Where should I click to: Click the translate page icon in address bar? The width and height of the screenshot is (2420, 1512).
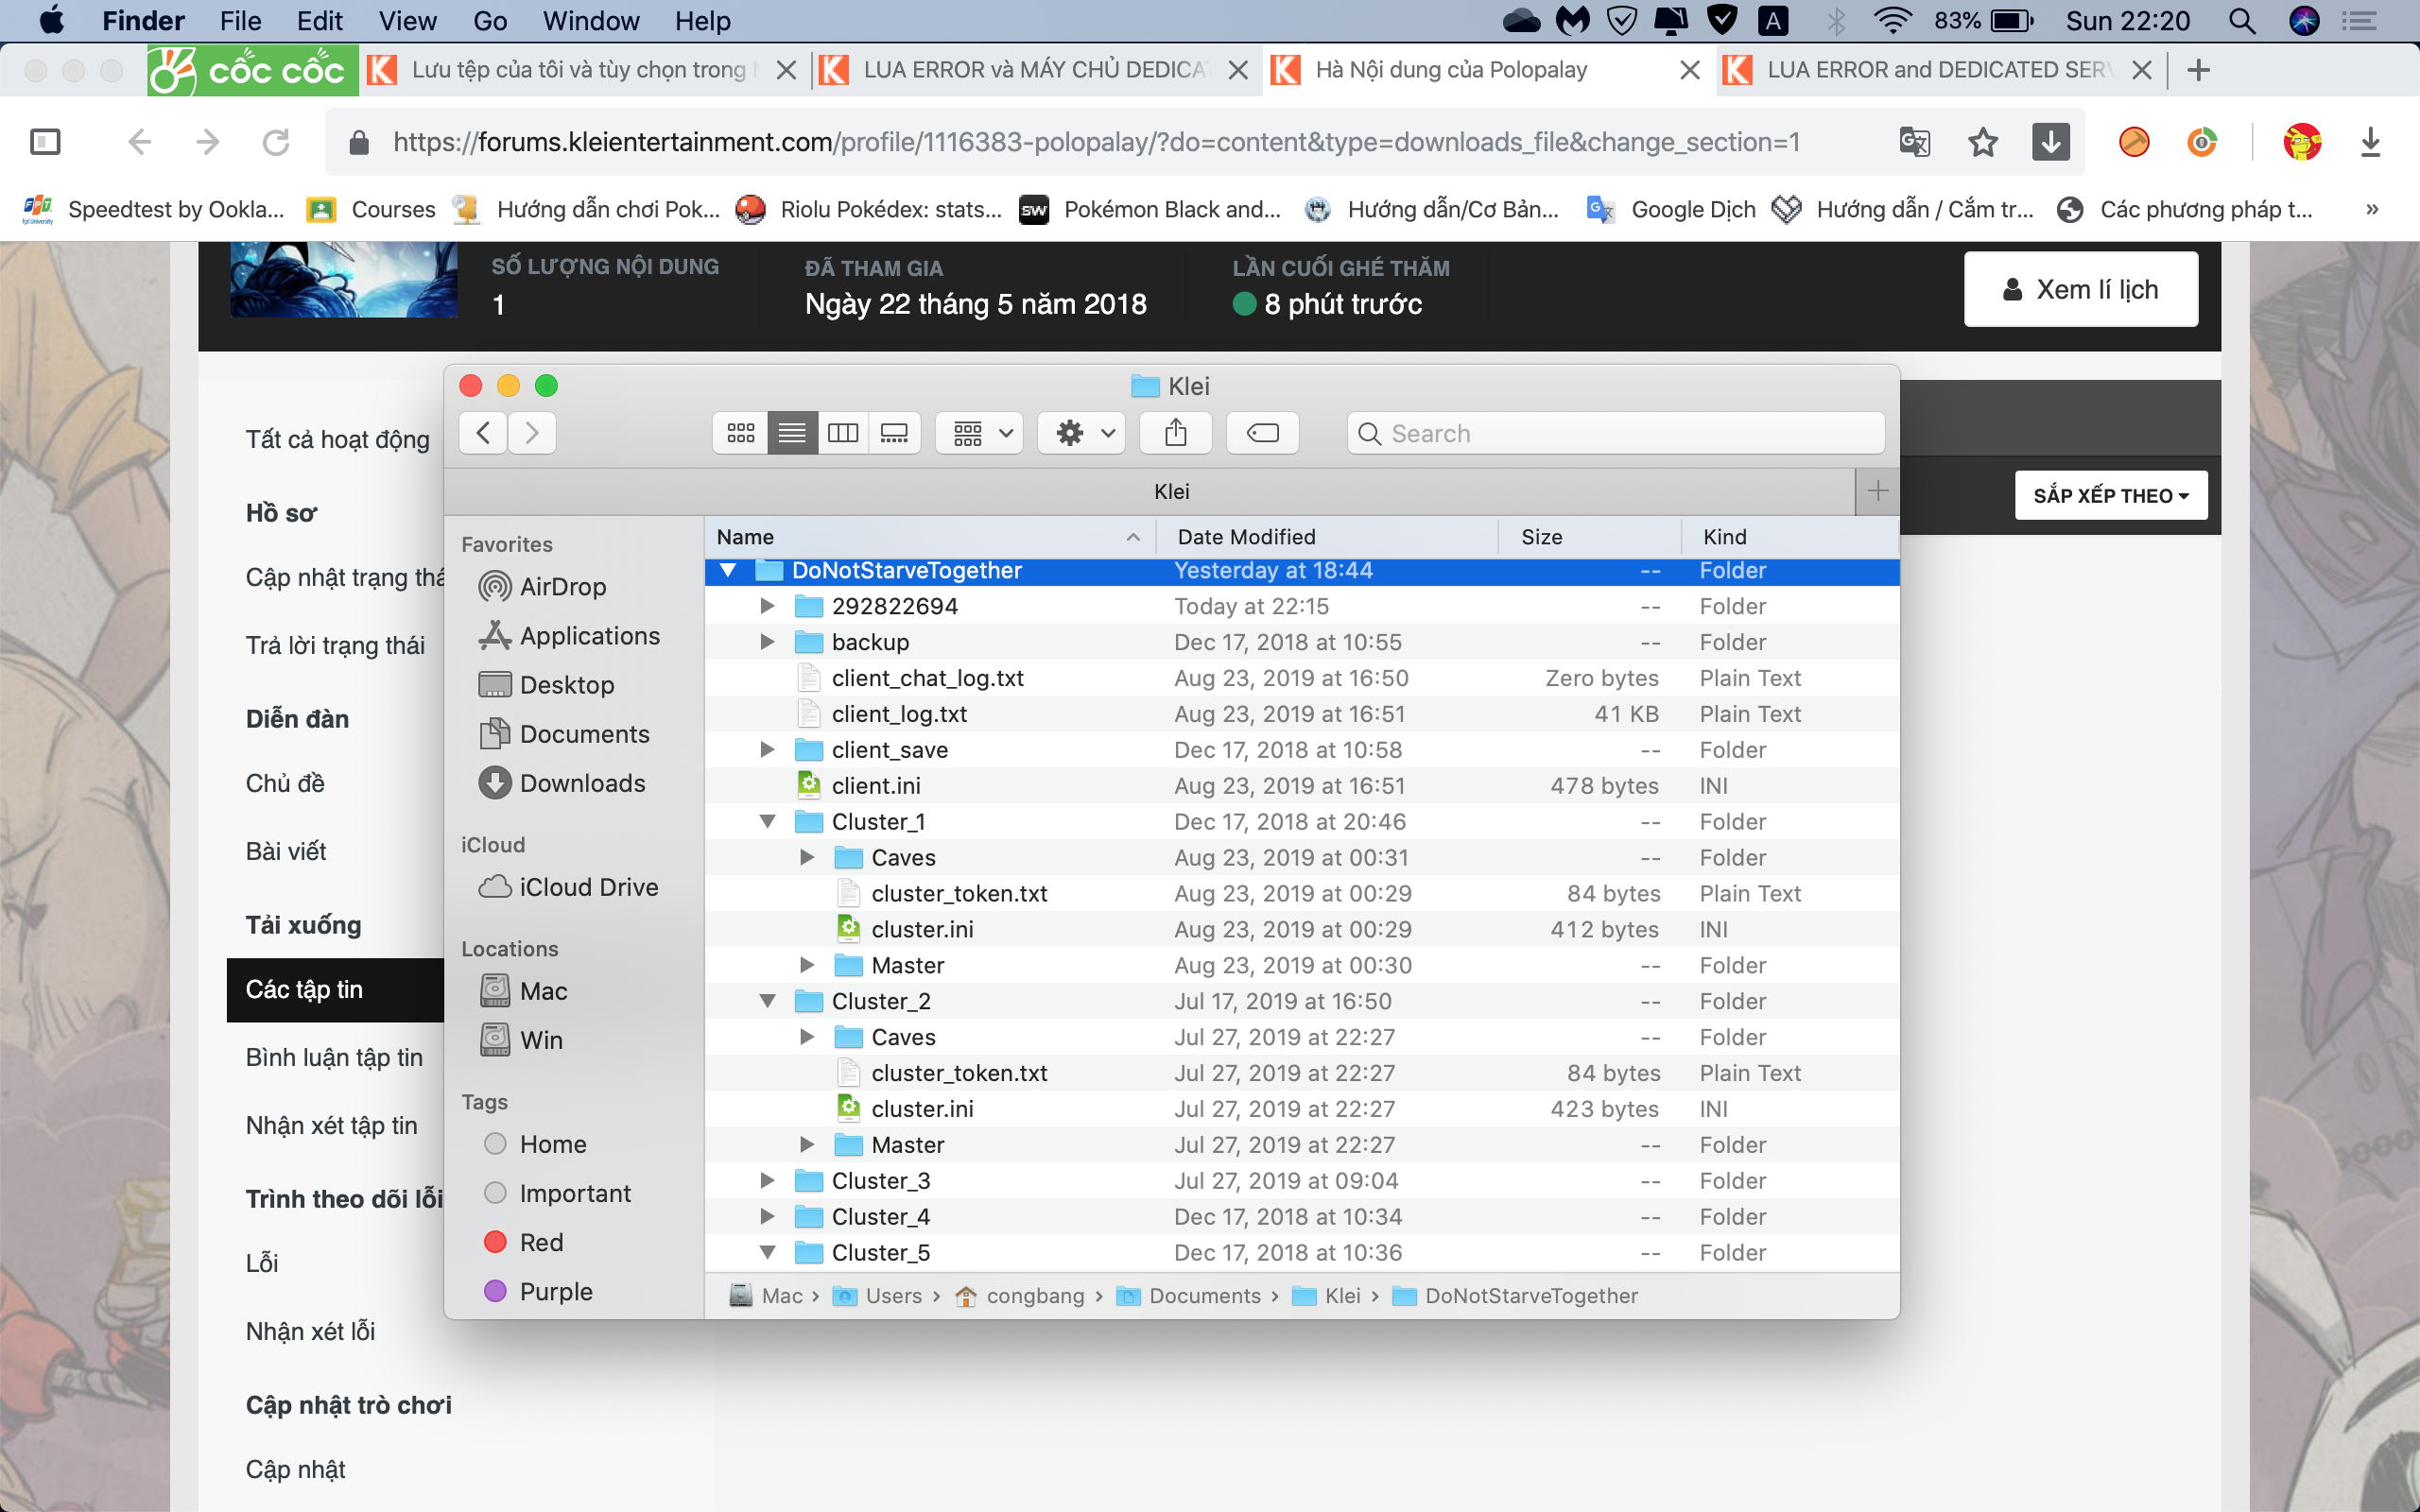point(1914,143)
